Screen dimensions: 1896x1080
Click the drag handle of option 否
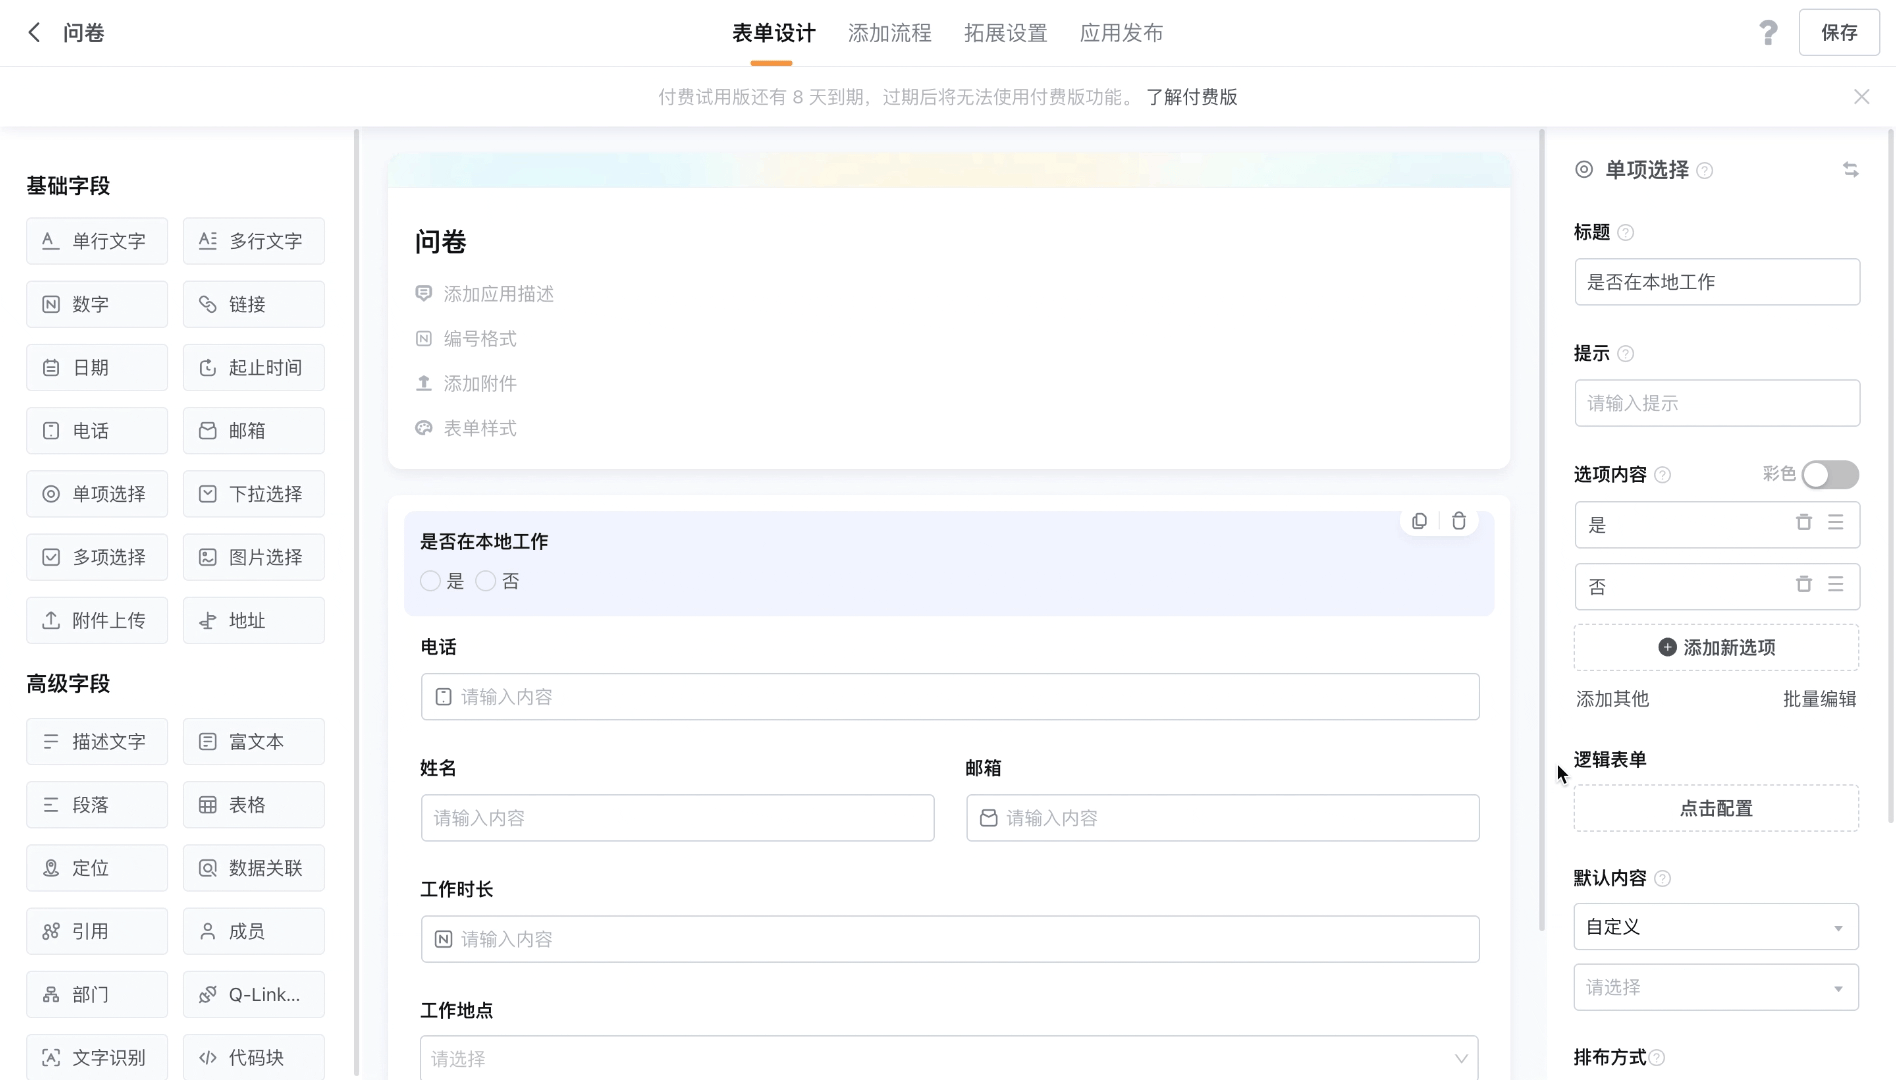click(x=1836, y=584)
